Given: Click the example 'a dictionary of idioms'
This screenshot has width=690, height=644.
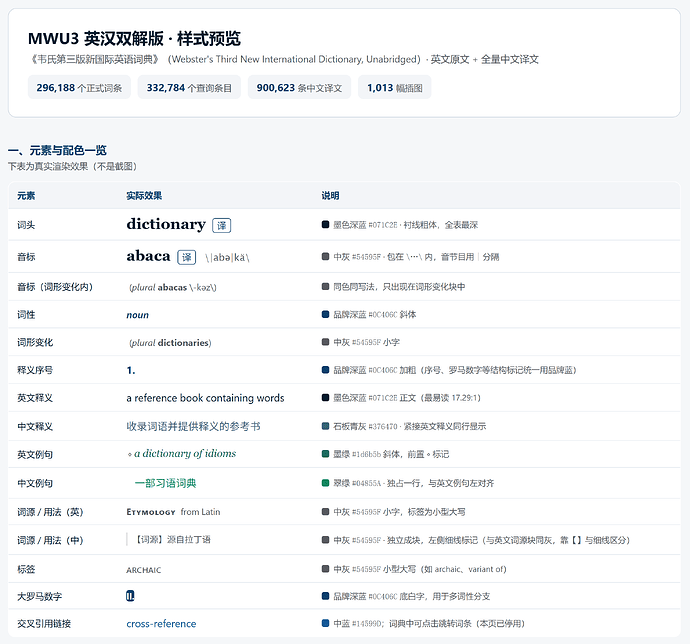Looking at the screenshot, I should pos(185,454).
